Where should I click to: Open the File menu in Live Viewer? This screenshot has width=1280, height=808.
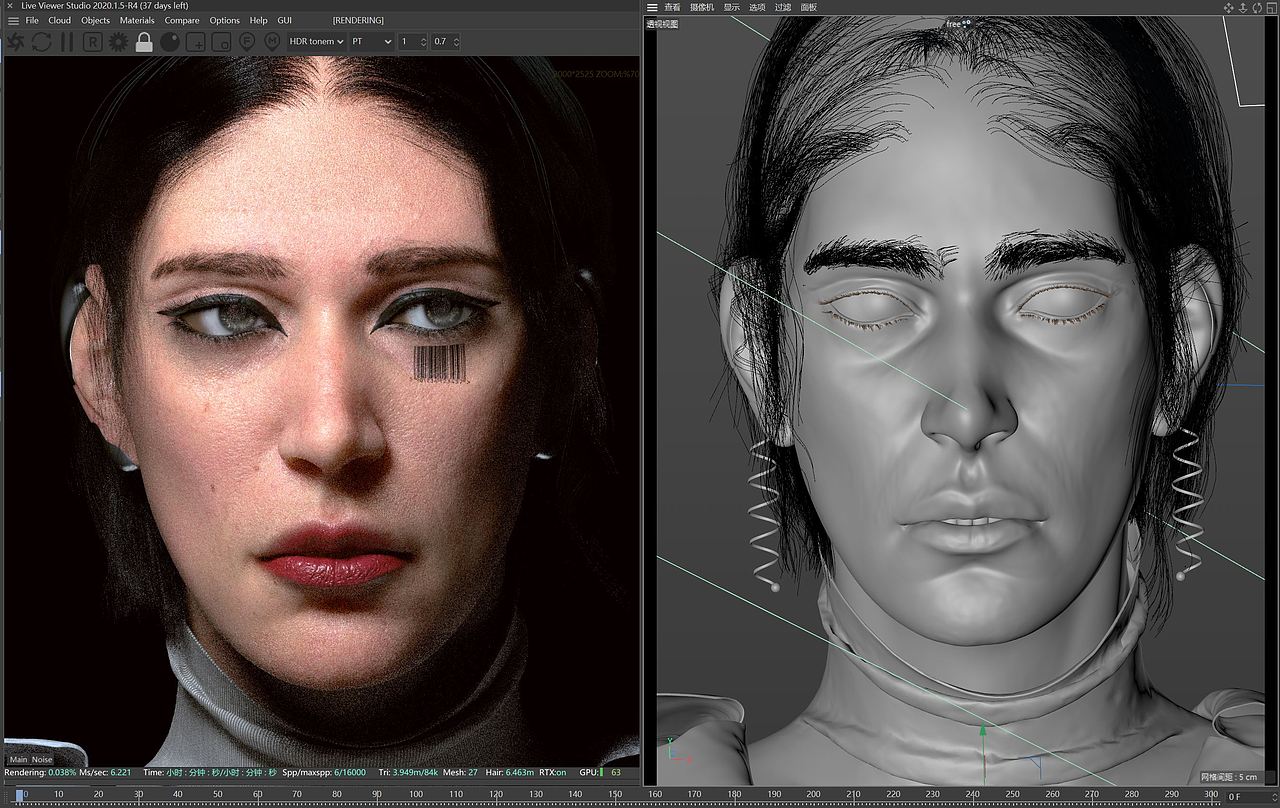[x=32, y=20]
